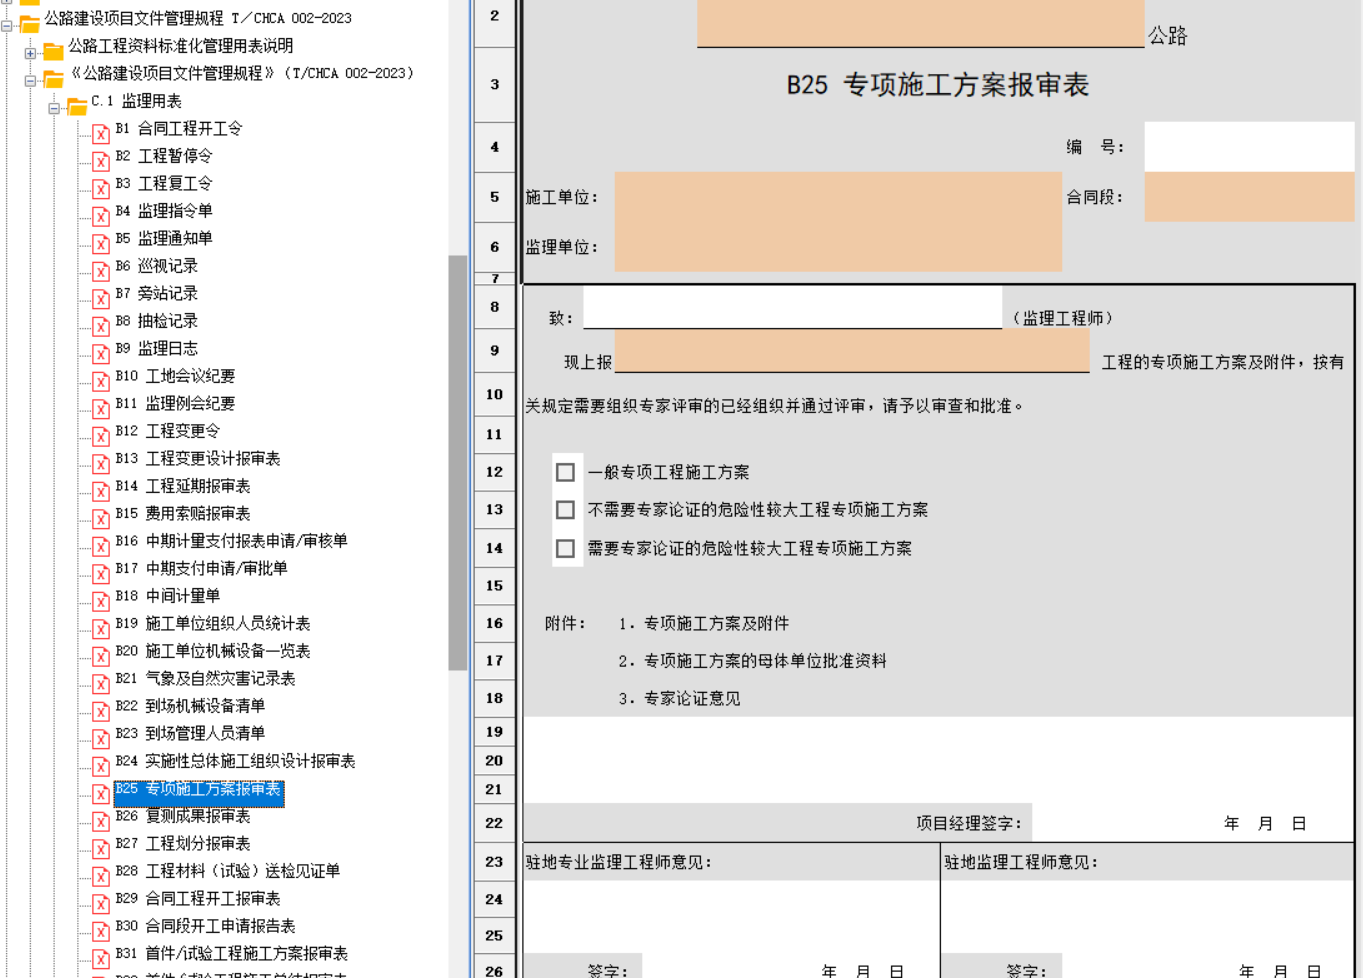Viewport: 1363px width, 978px height.
Task: Collapse the 《公路建设项目文件管理规程》 node
Action: pos(30,81)
